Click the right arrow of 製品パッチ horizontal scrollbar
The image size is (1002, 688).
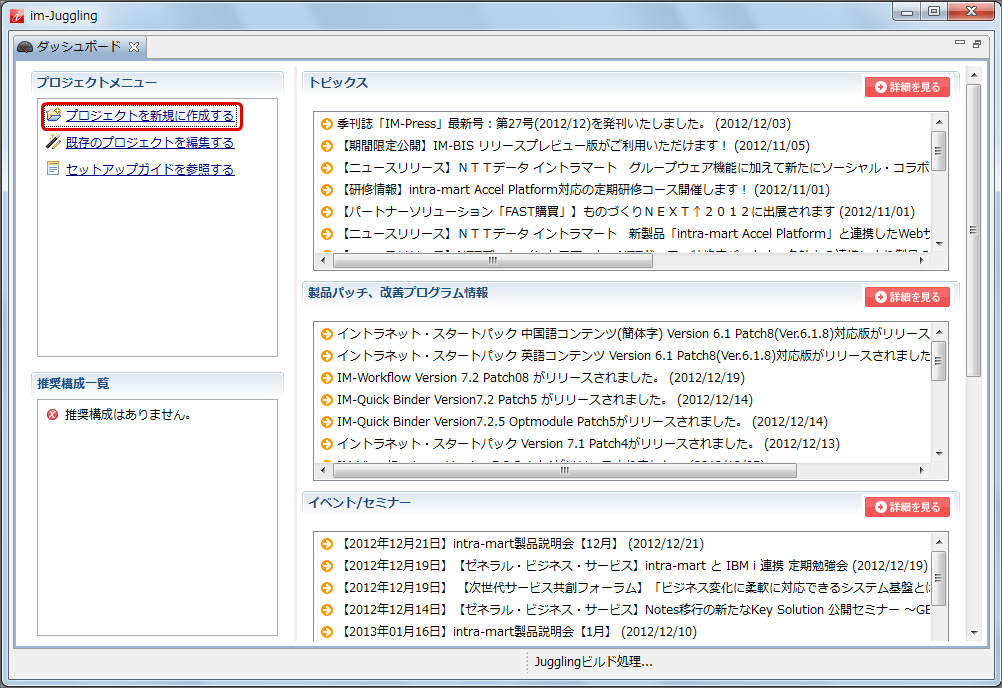pos(921,471)
